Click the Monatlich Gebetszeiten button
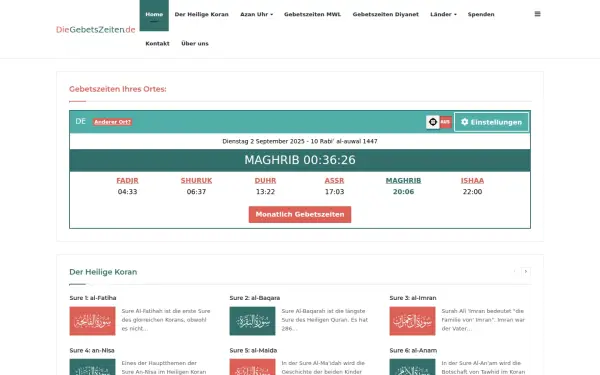The height and width of the screenshot is (375, 600). pyautogui.click(x=300, y=214)
